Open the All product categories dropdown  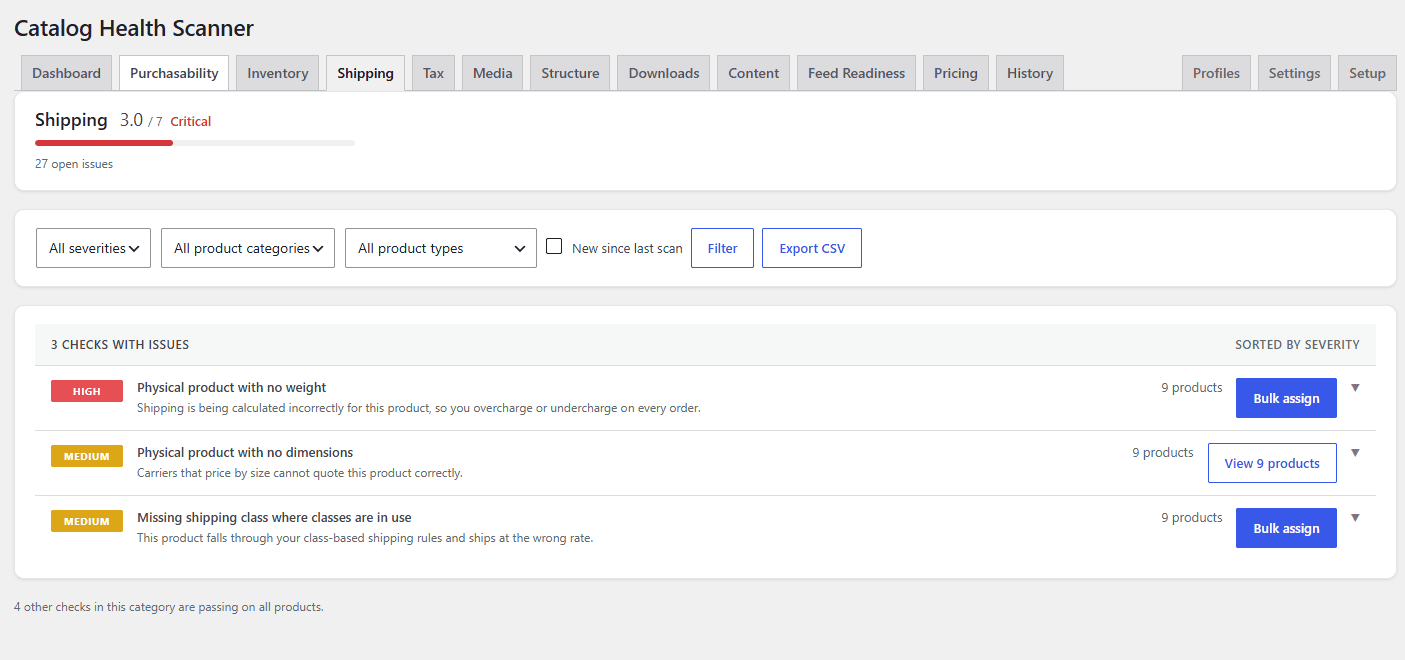click(x=248, y=248)
